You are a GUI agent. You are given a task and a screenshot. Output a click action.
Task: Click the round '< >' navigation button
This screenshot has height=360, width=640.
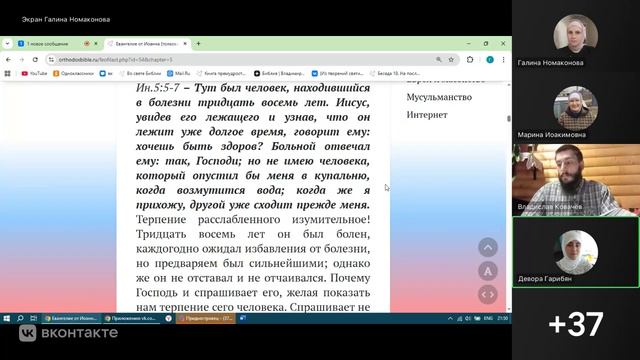[488, 294]
